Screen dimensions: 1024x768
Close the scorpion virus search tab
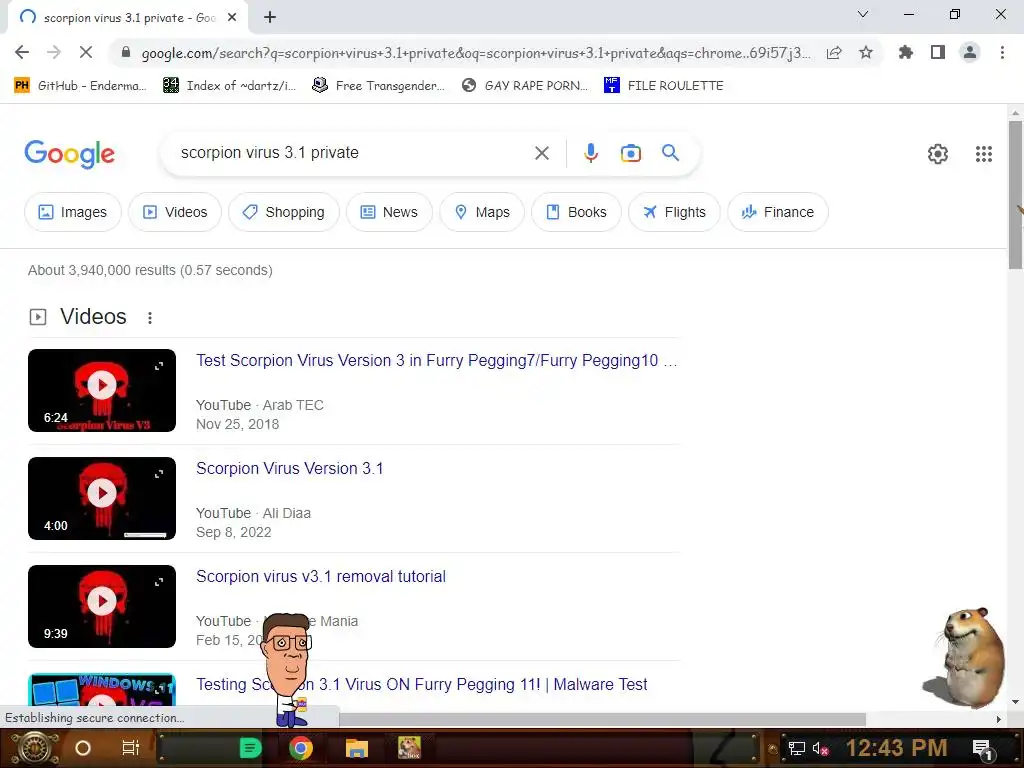coord(232,18)
